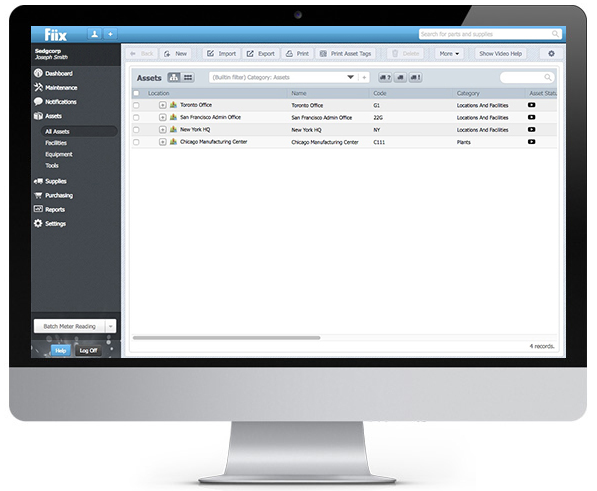
Task: Click the Settings gear icon in sidebar
Action: (x=38, y=223)
